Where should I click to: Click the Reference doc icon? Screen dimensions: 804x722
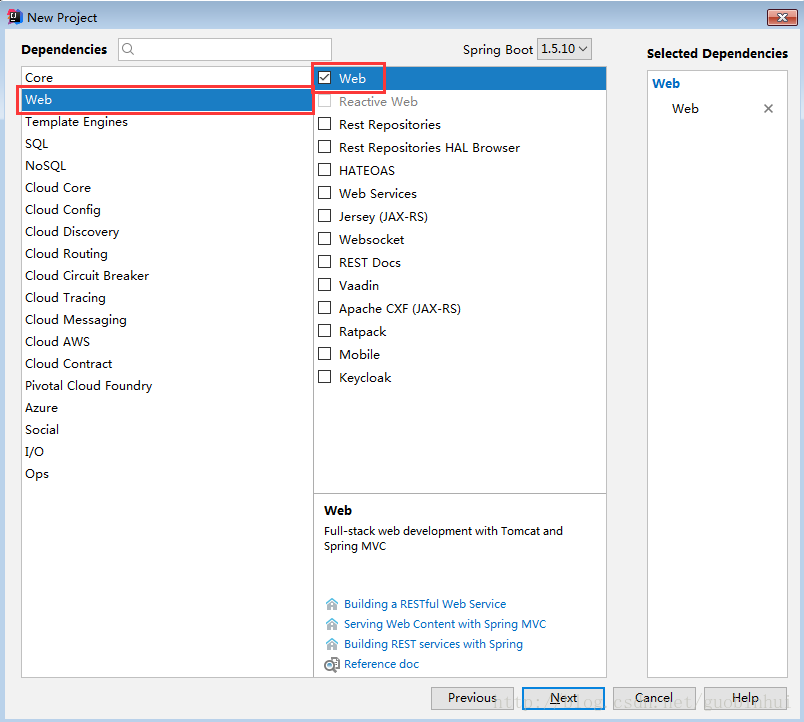pos(332,665)
